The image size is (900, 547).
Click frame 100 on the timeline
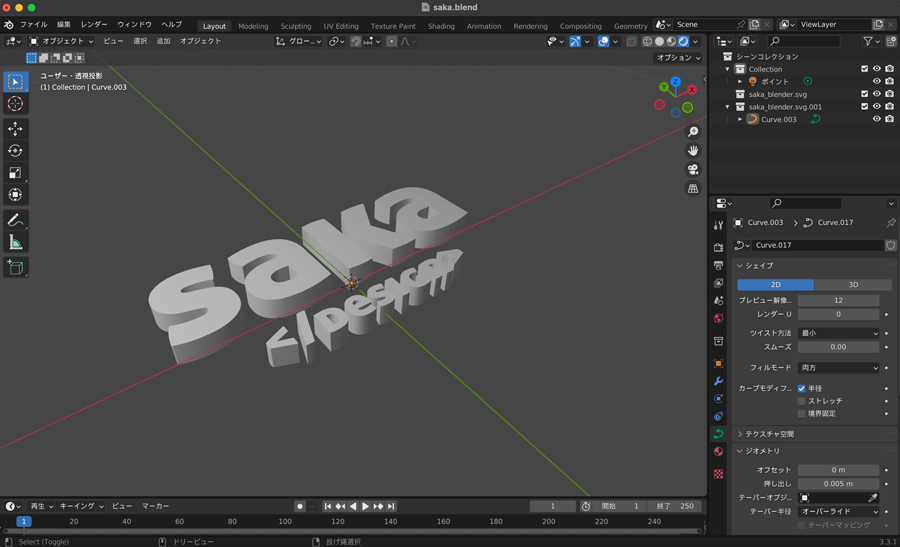[x=285, y=521]
